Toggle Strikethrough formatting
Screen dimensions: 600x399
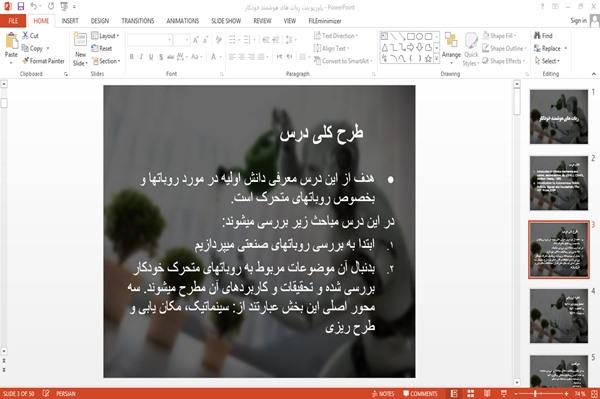(170, 57)
